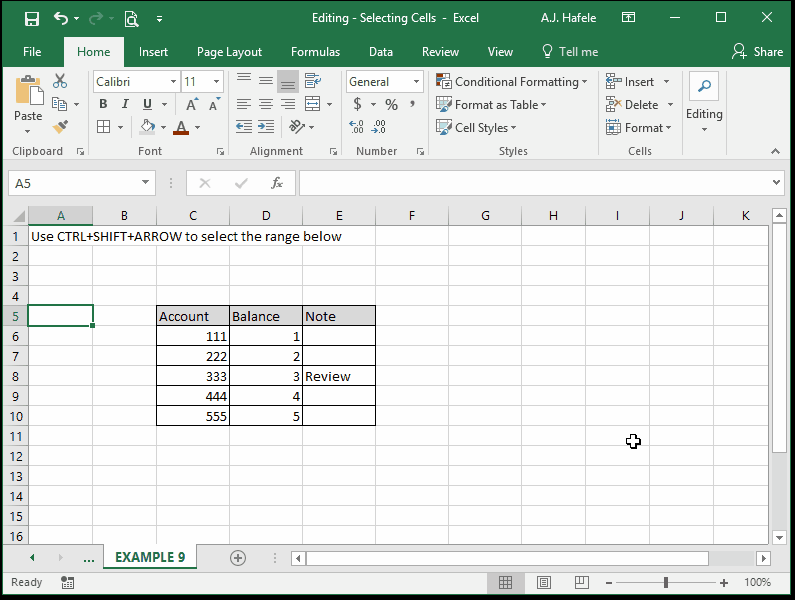795x600 pixels.
Task: Toggle Italic formatting
Action: pyautogui.click(x=125, y=104)
